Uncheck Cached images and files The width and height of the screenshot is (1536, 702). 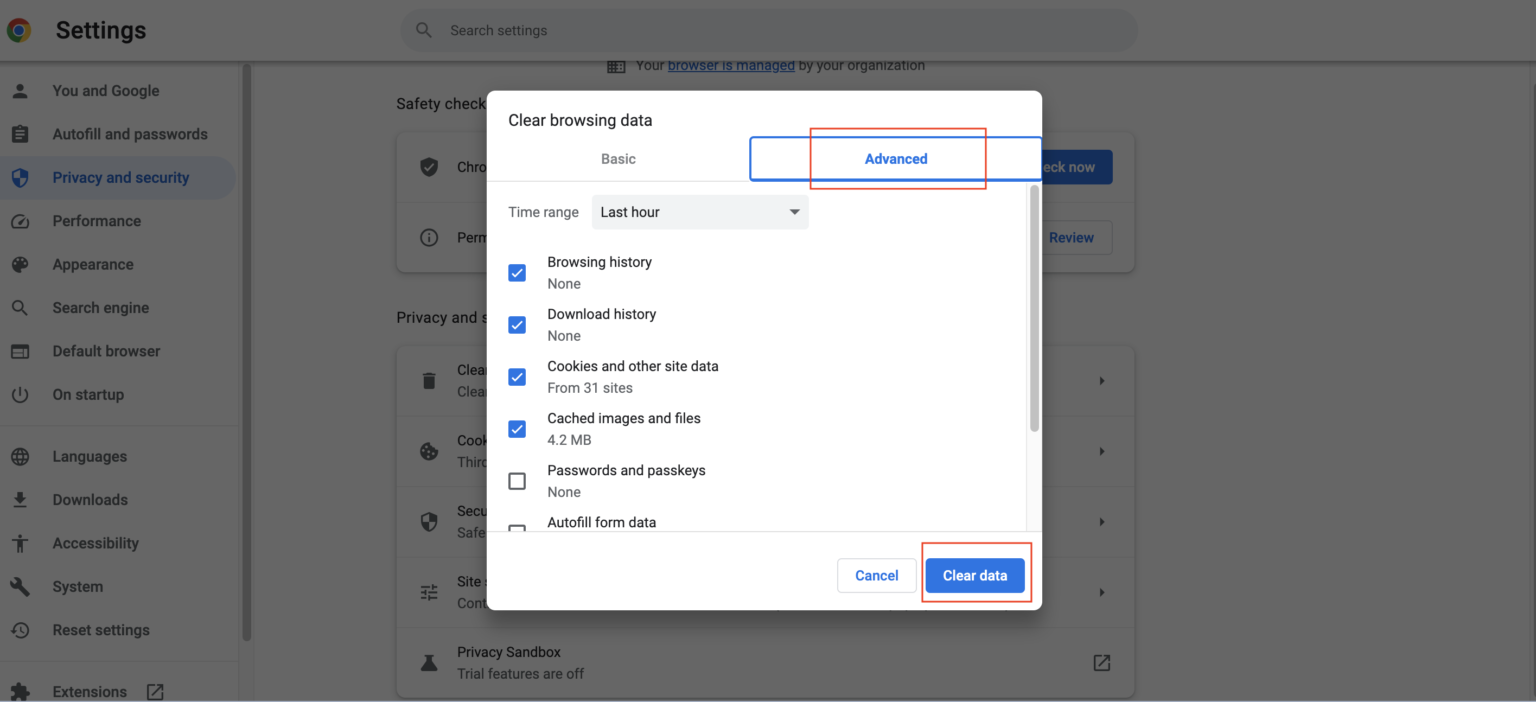(x=517, y=428)
